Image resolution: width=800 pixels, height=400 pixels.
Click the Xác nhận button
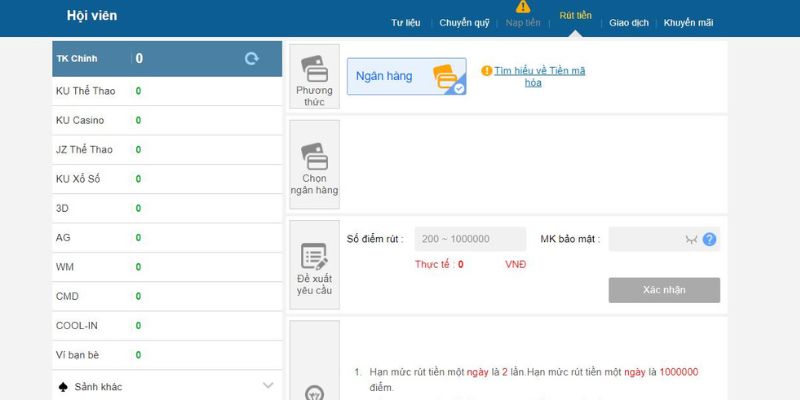664,290
